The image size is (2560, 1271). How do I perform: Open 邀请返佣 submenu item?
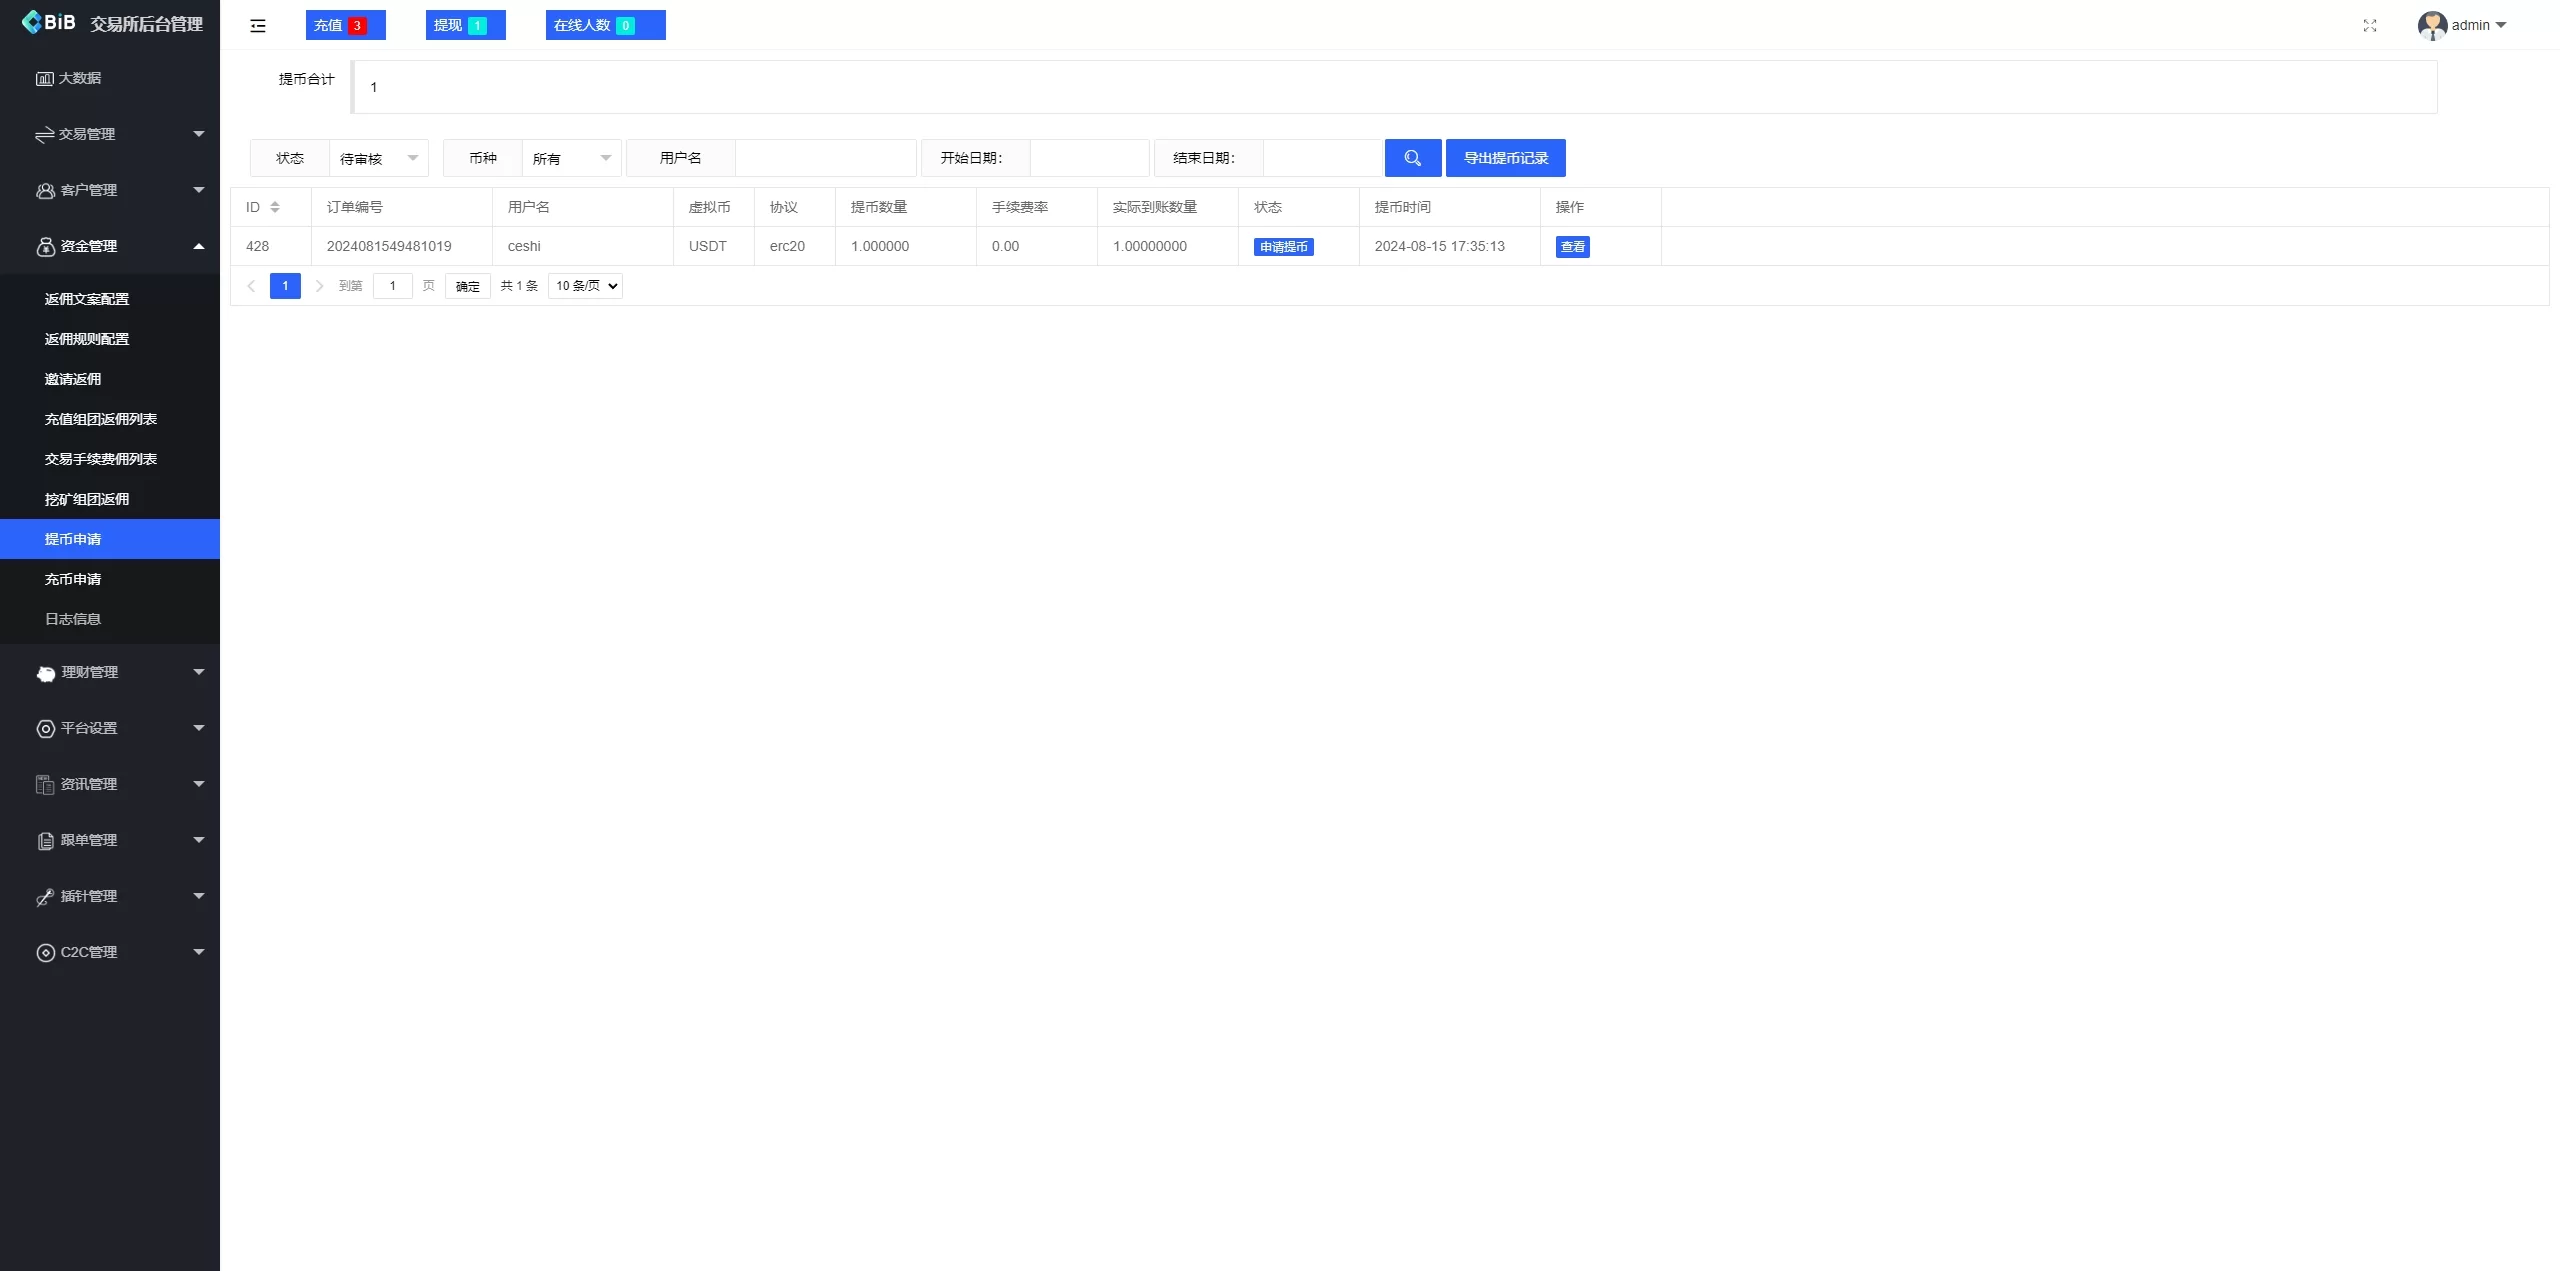pyautogui.click(x=73, y=379)
